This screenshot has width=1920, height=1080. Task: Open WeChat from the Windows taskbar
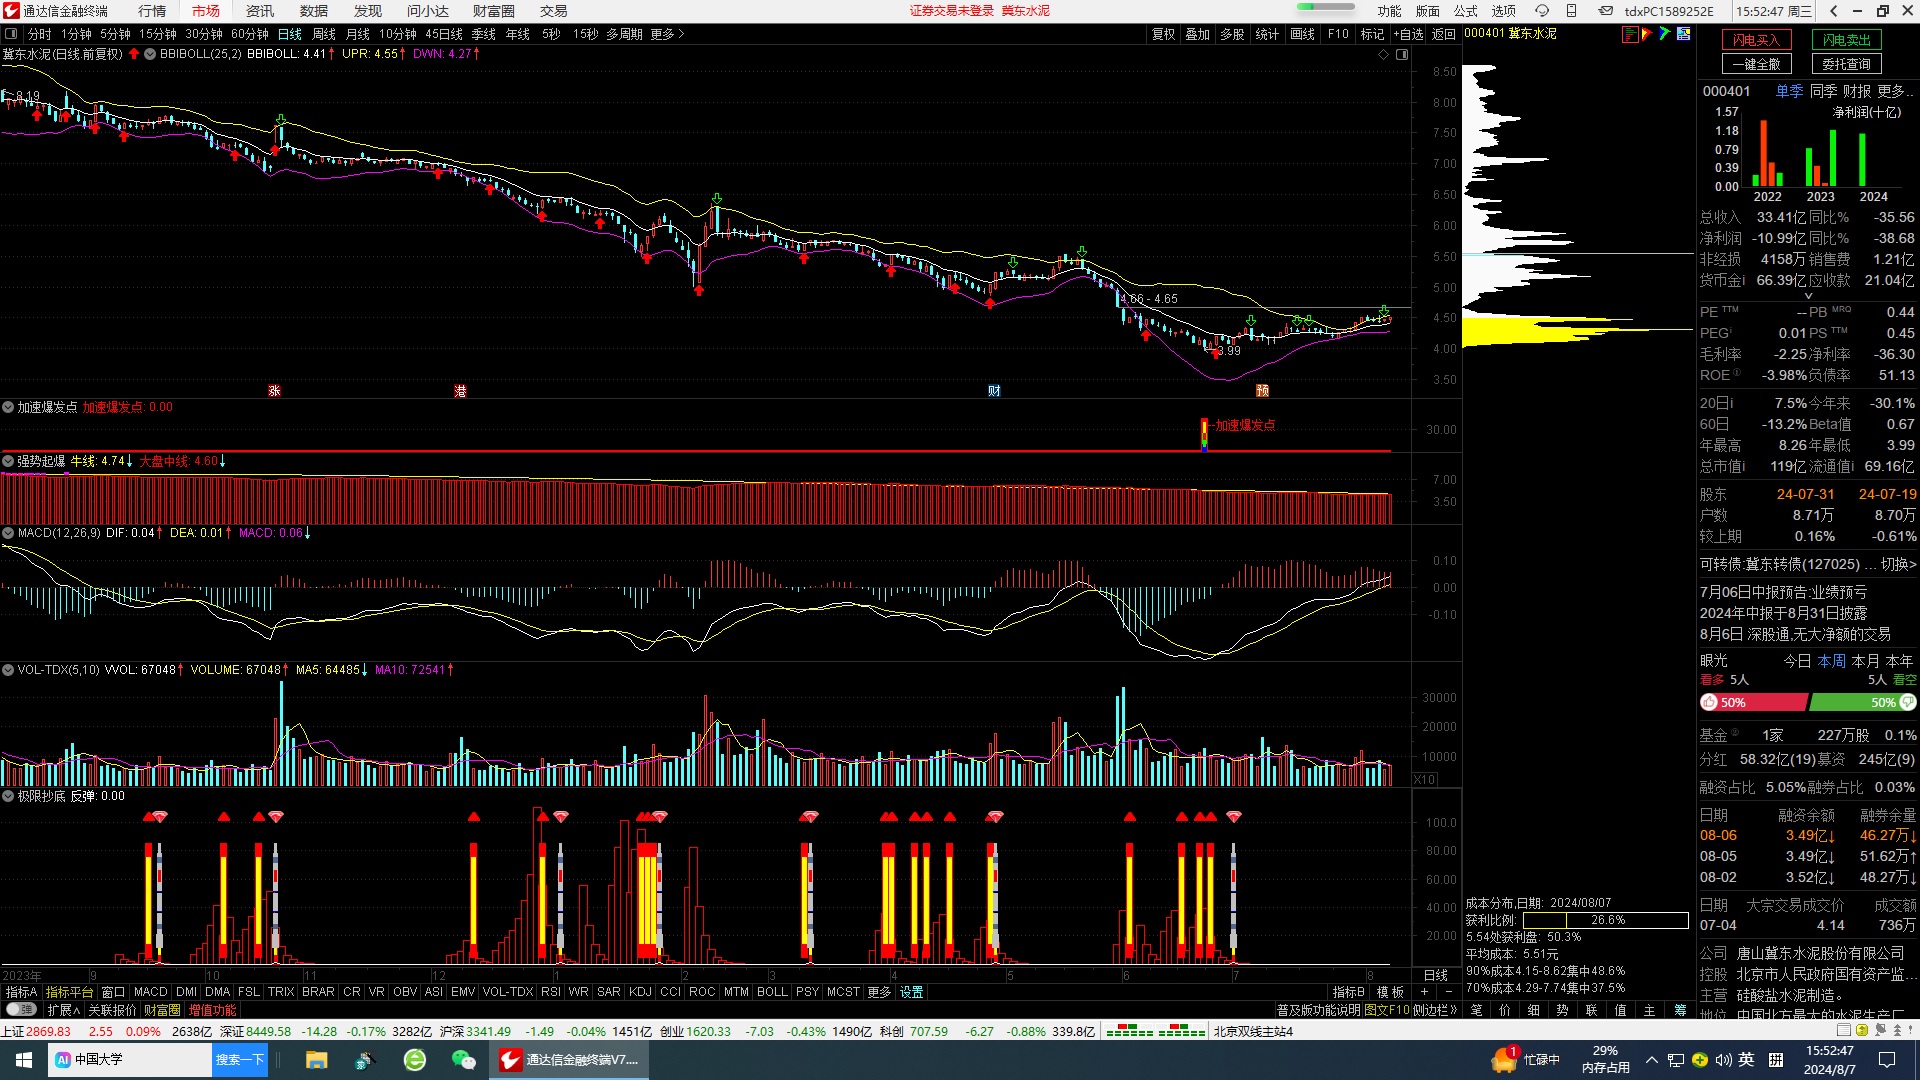[x=463, y=1060]
